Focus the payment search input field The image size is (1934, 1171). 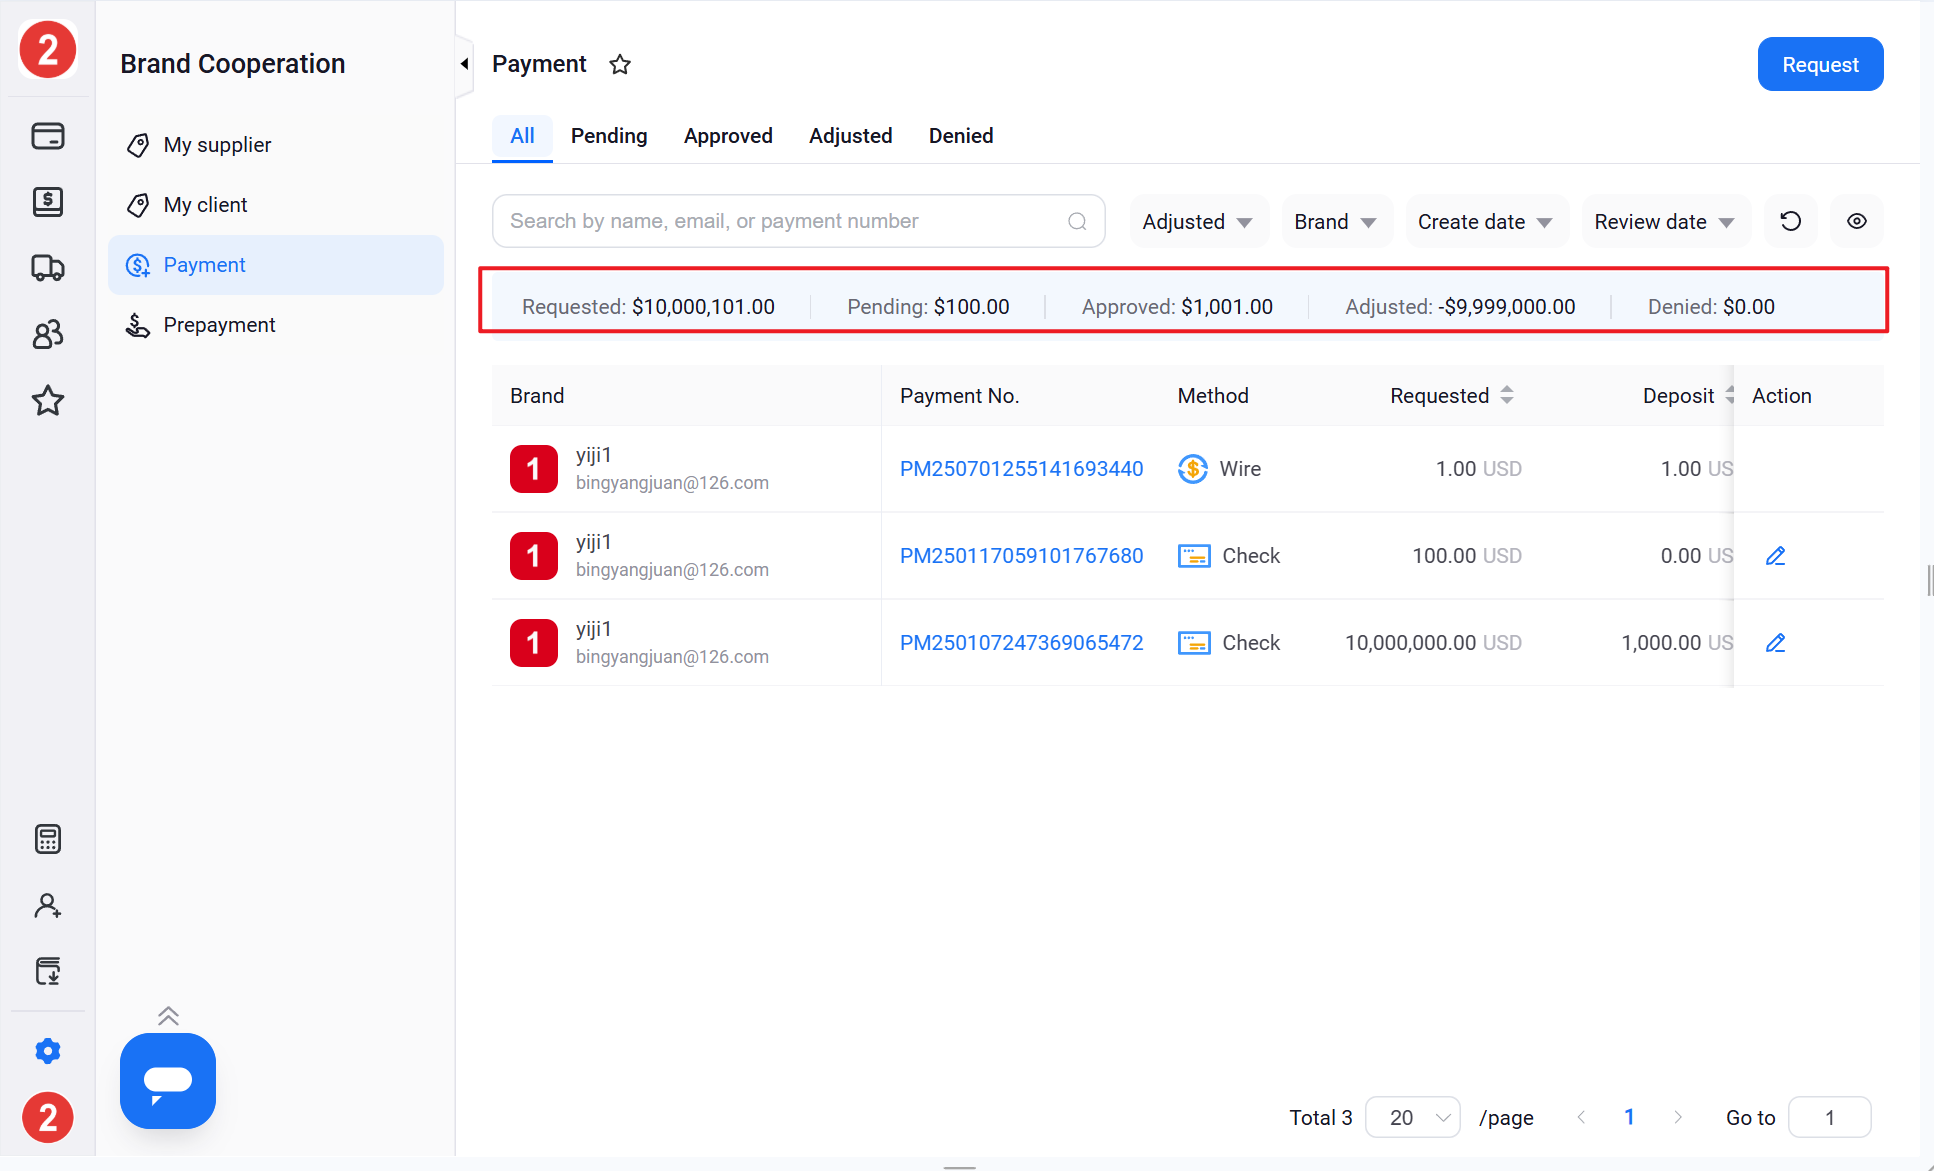[798, 221]
